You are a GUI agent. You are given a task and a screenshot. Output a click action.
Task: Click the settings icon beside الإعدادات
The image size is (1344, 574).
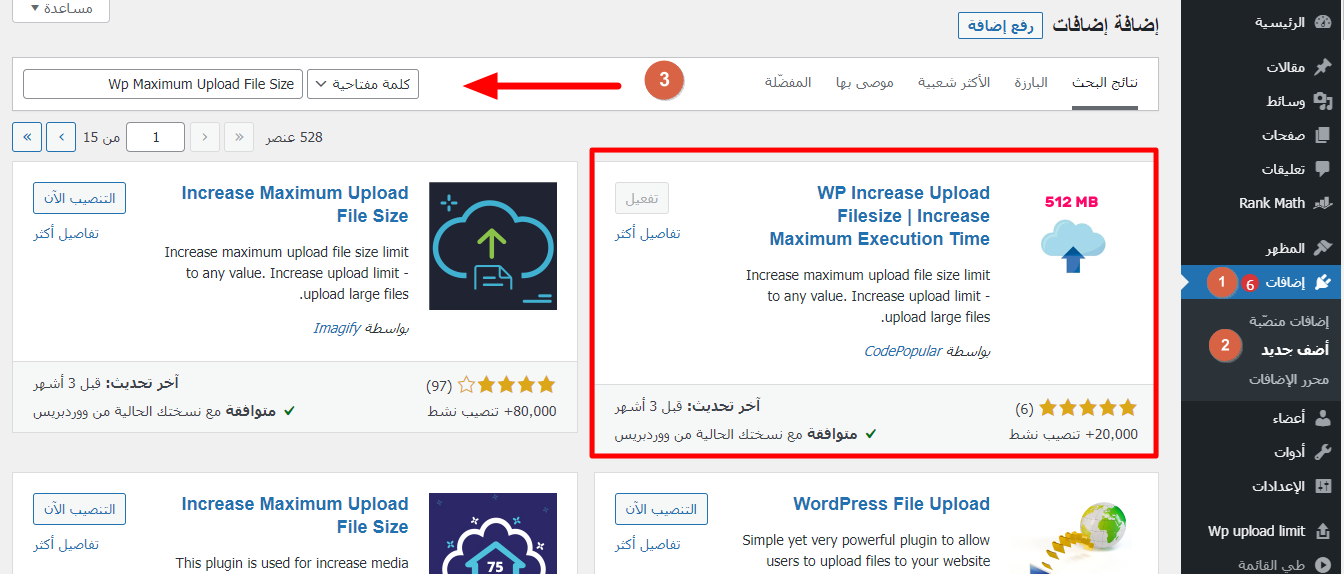(x=1323, y=486)
